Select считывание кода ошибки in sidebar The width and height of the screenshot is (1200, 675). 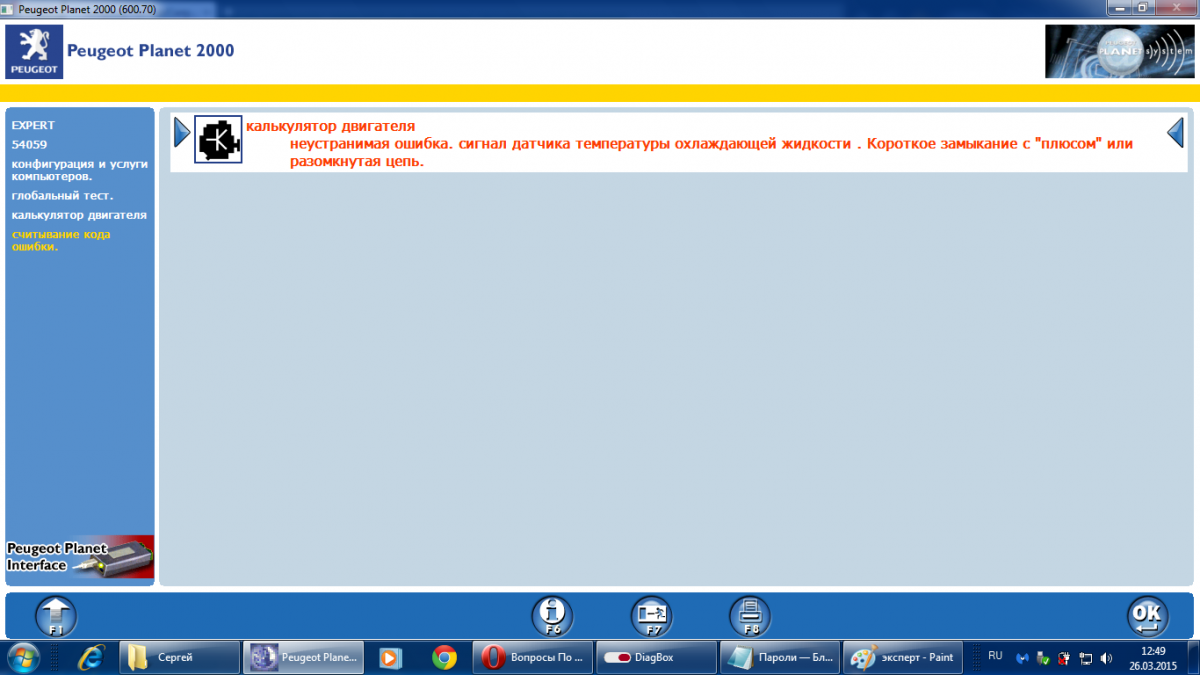pyautogui.click(x=61, y=240)
